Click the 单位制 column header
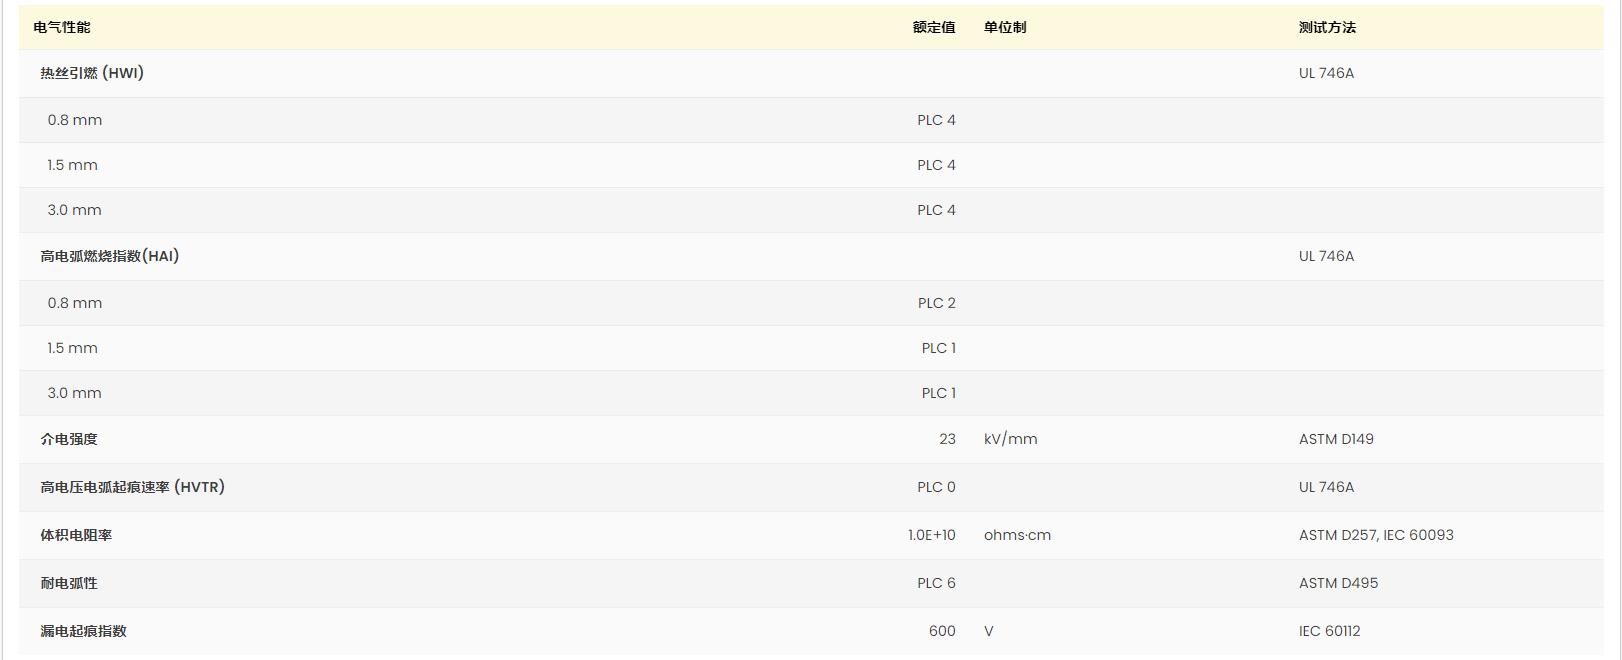The image size is (1622, 660). pos(1004,28)
